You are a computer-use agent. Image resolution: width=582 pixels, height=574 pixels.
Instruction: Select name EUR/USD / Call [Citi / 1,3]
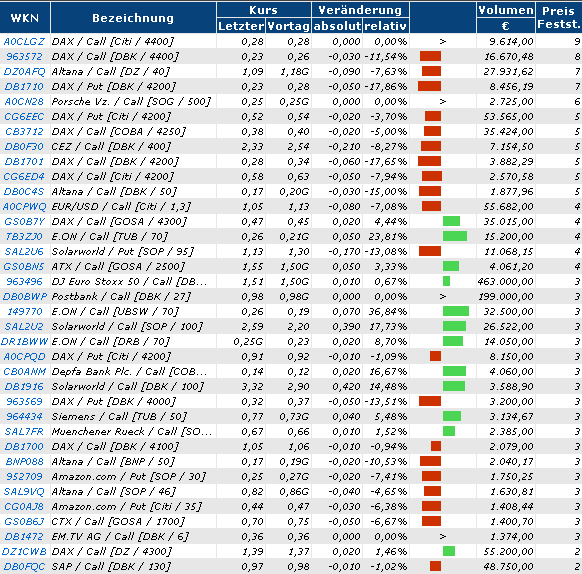click(121, 206)
